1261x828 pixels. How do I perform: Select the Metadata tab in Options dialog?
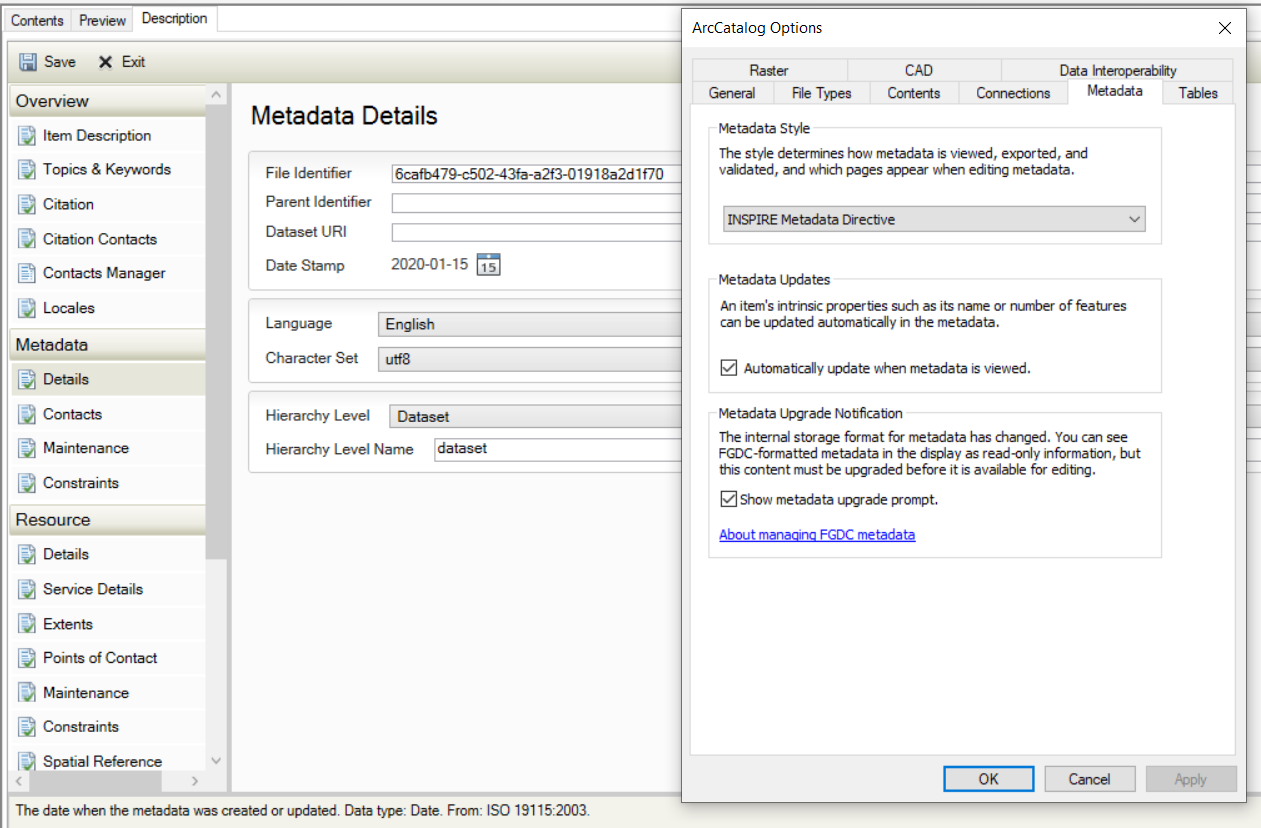1115,91
